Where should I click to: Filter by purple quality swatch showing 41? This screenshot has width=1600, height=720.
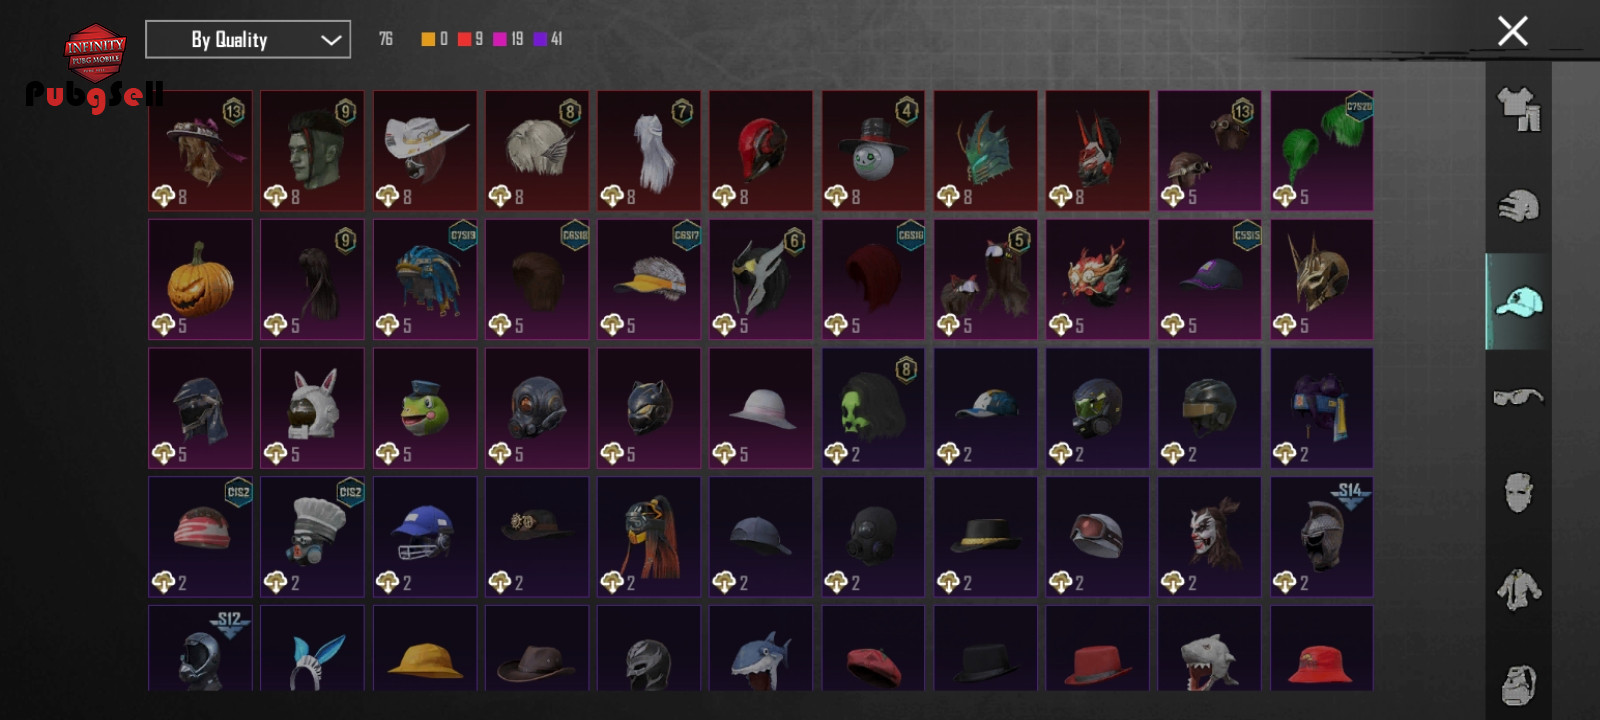pos(540,39)
